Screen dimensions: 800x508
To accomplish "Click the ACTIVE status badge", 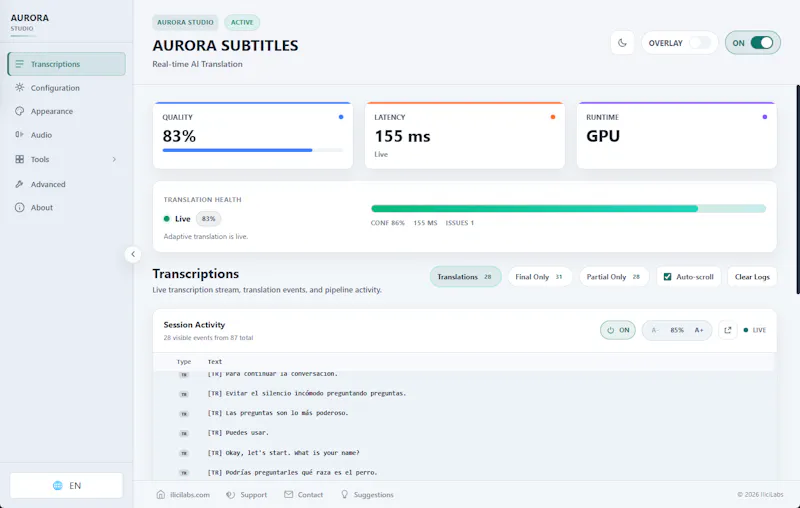I will point(242,22).
